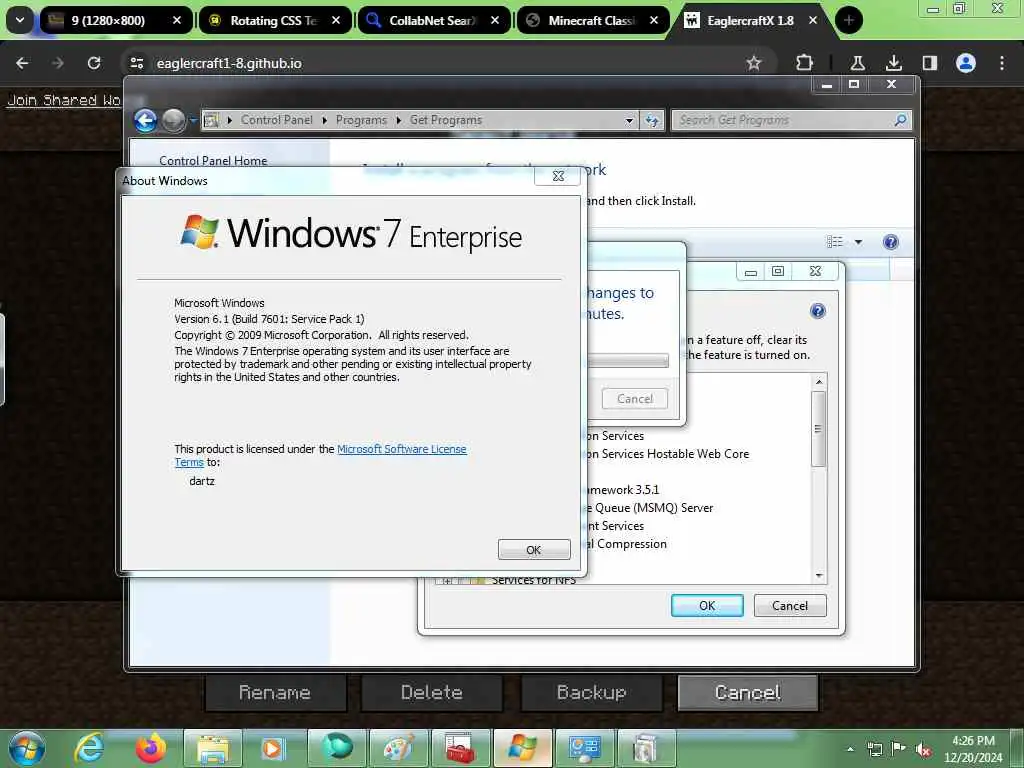The width and height of the screenshot is (1024, 768).
Task: Select Programs in the breadcrumb
Action: [361, 120]
